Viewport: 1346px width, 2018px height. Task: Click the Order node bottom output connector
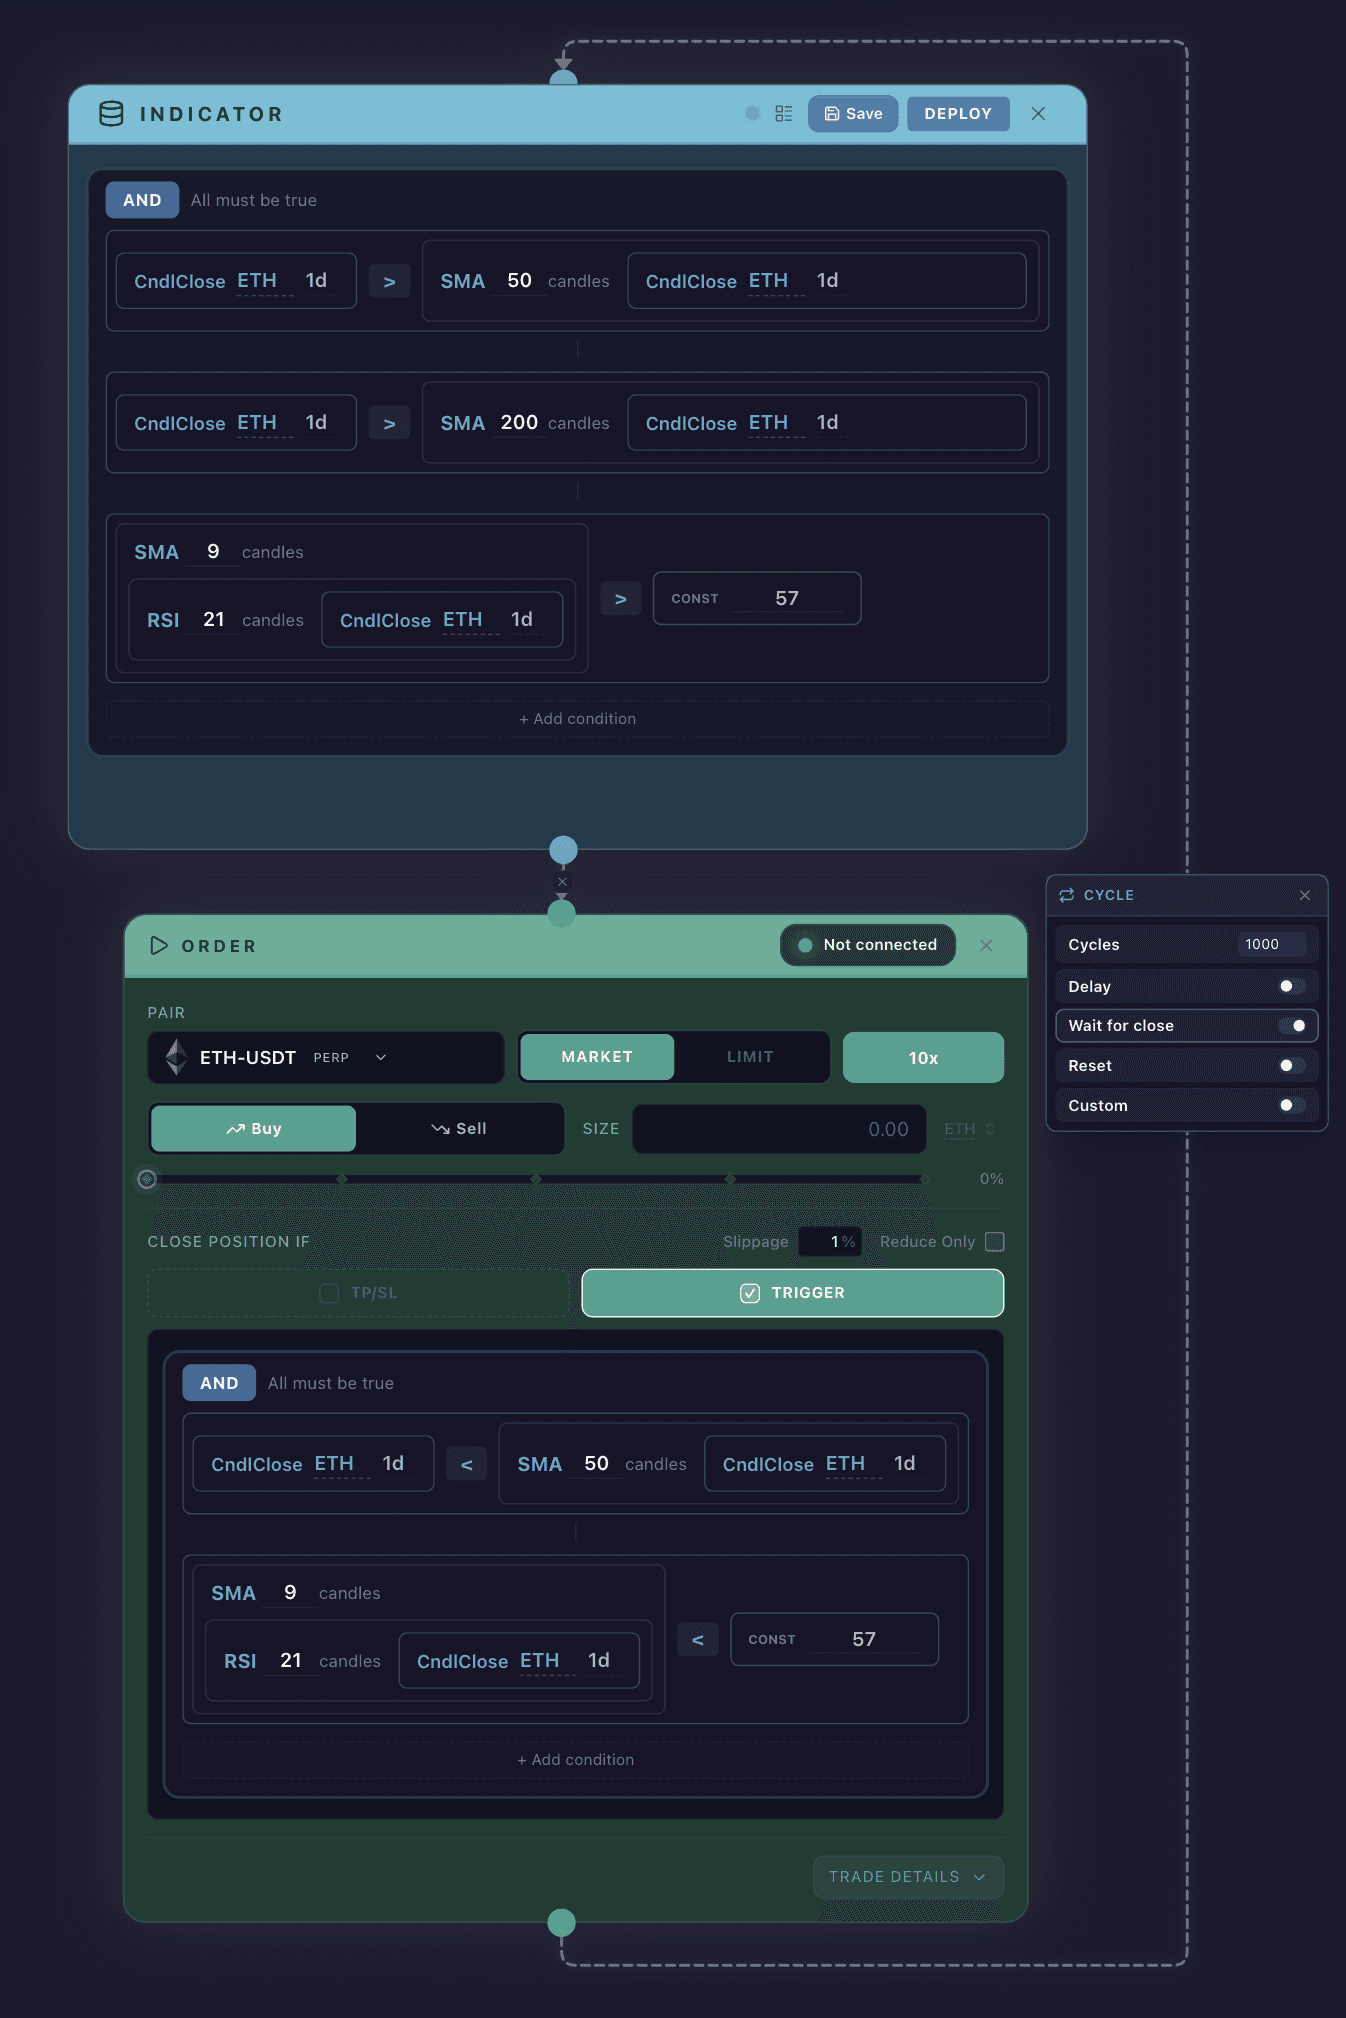(562, 1922)
